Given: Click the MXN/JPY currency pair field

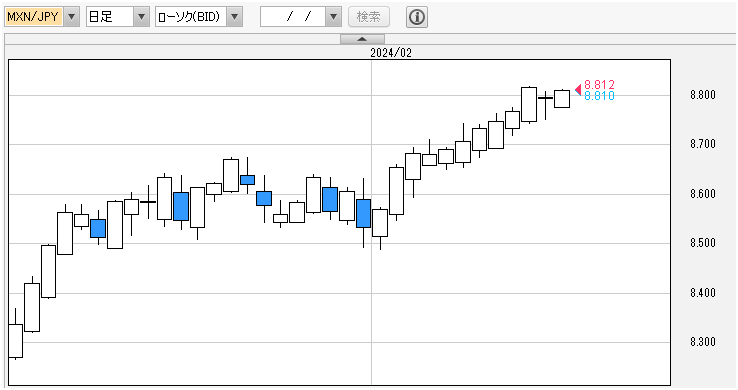Looking at the screenshot, I should pyautogui.click(x=34, y=17).
